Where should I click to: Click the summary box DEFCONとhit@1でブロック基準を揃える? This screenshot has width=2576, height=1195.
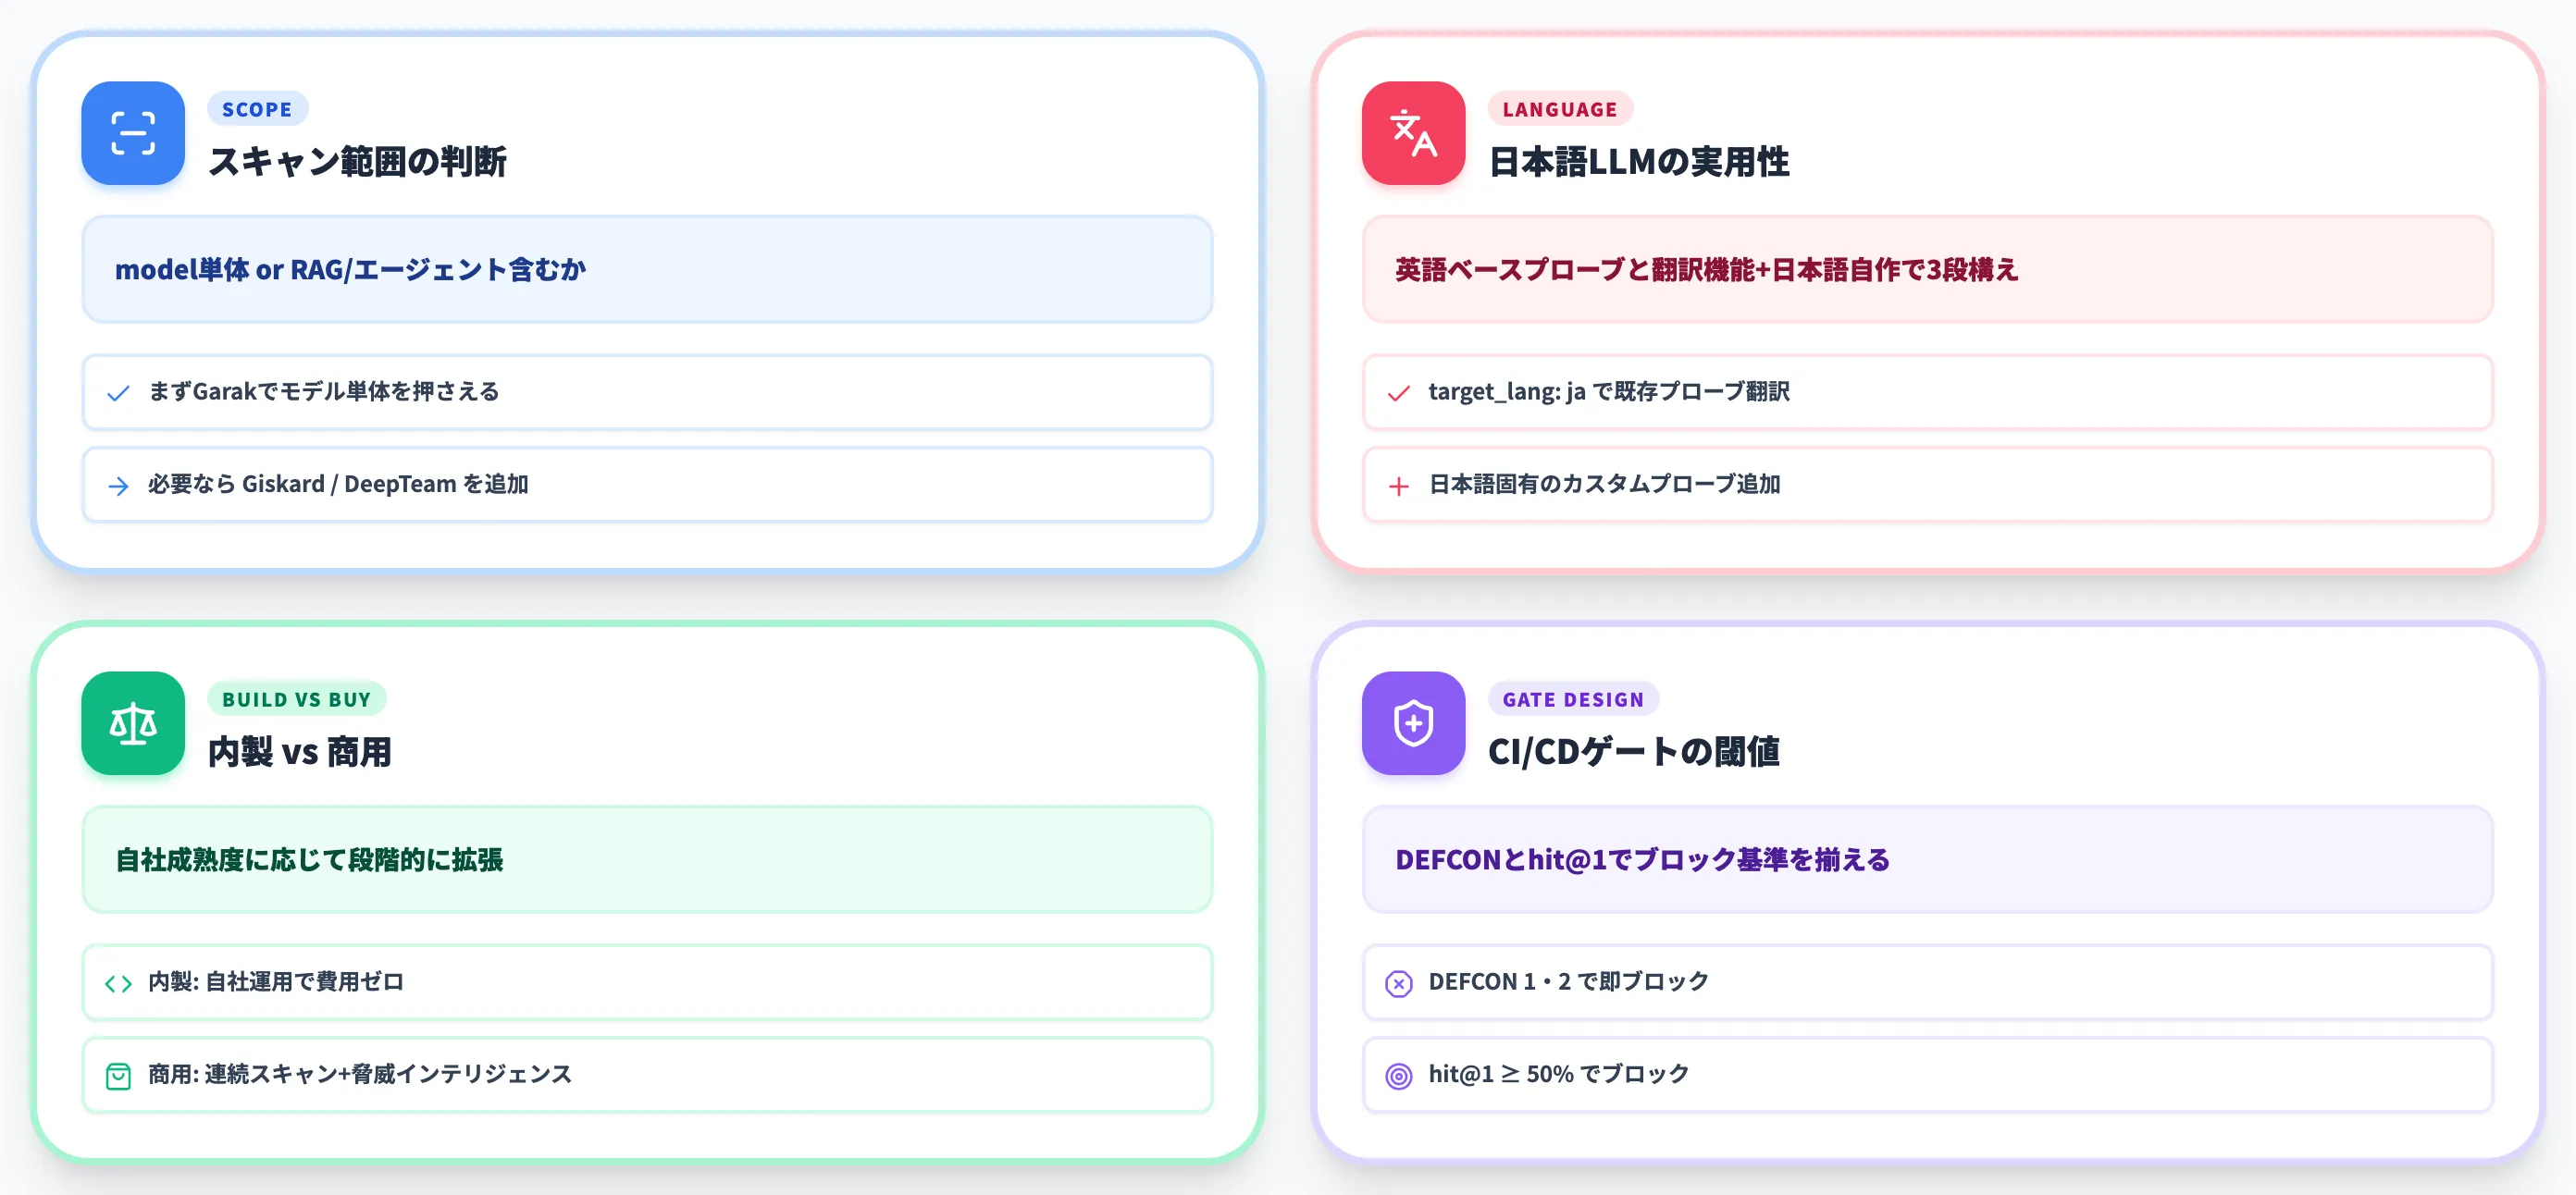pyautogui.click(x=1927, y=859)
